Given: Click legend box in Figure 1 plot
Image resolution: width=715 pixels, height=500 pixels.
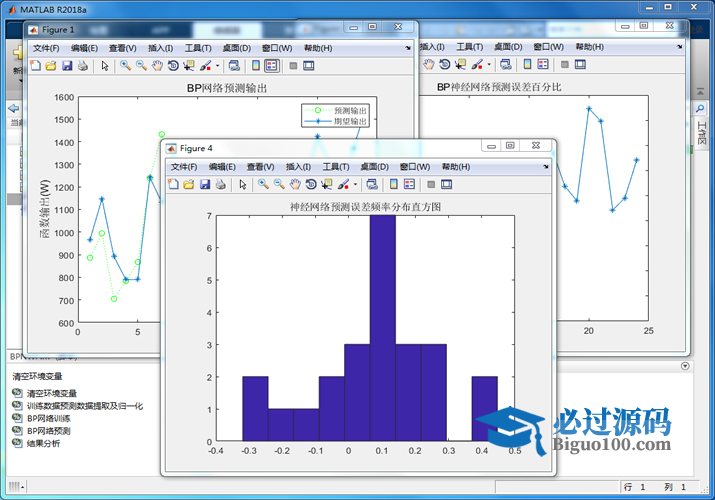Looking at the screenshot, I should [335, 116].
